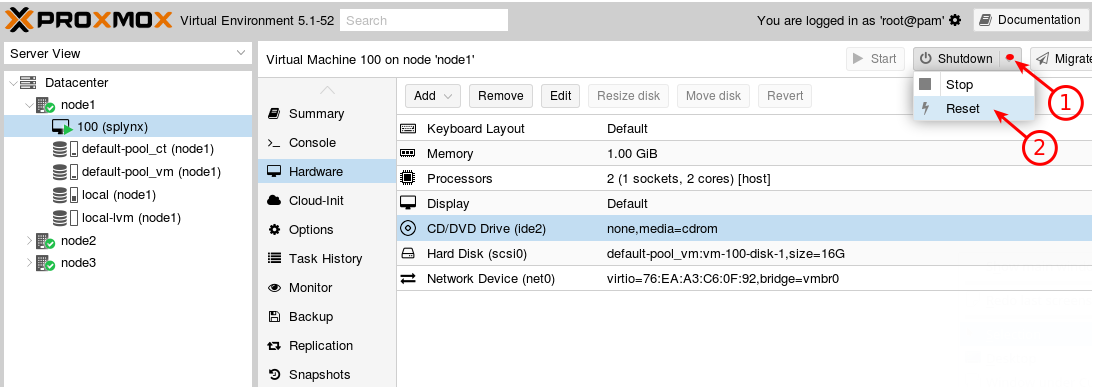Click the Resize disk button

coord(629,96)
